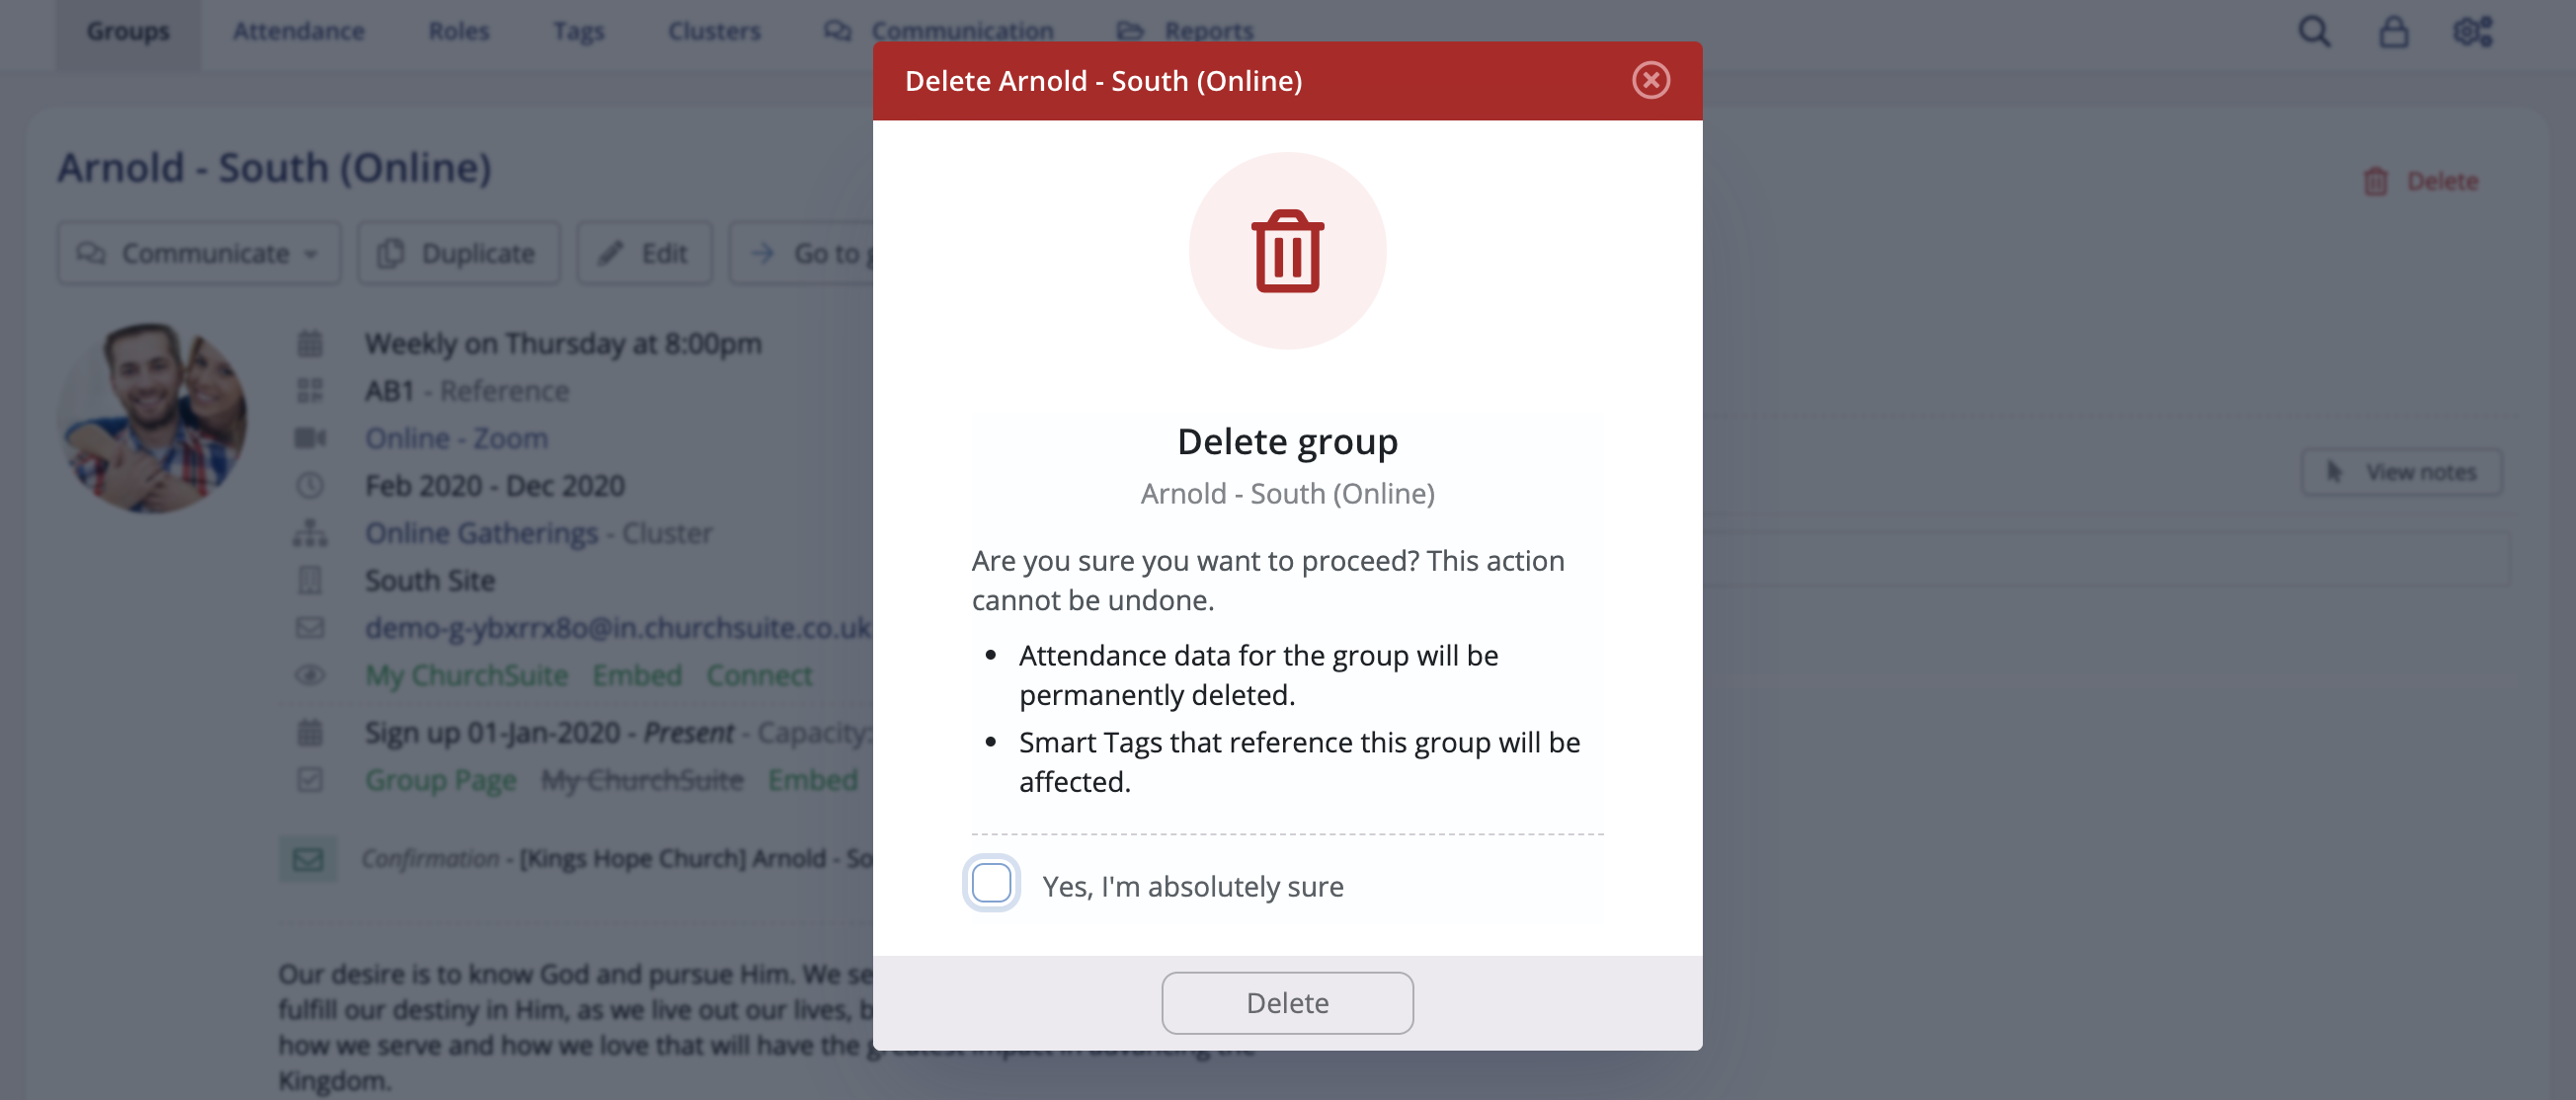Image resolution: width=2576 pixels, height=1100 pixels.
Task: Click the Reports folder icon
Action: point(1130,31)
